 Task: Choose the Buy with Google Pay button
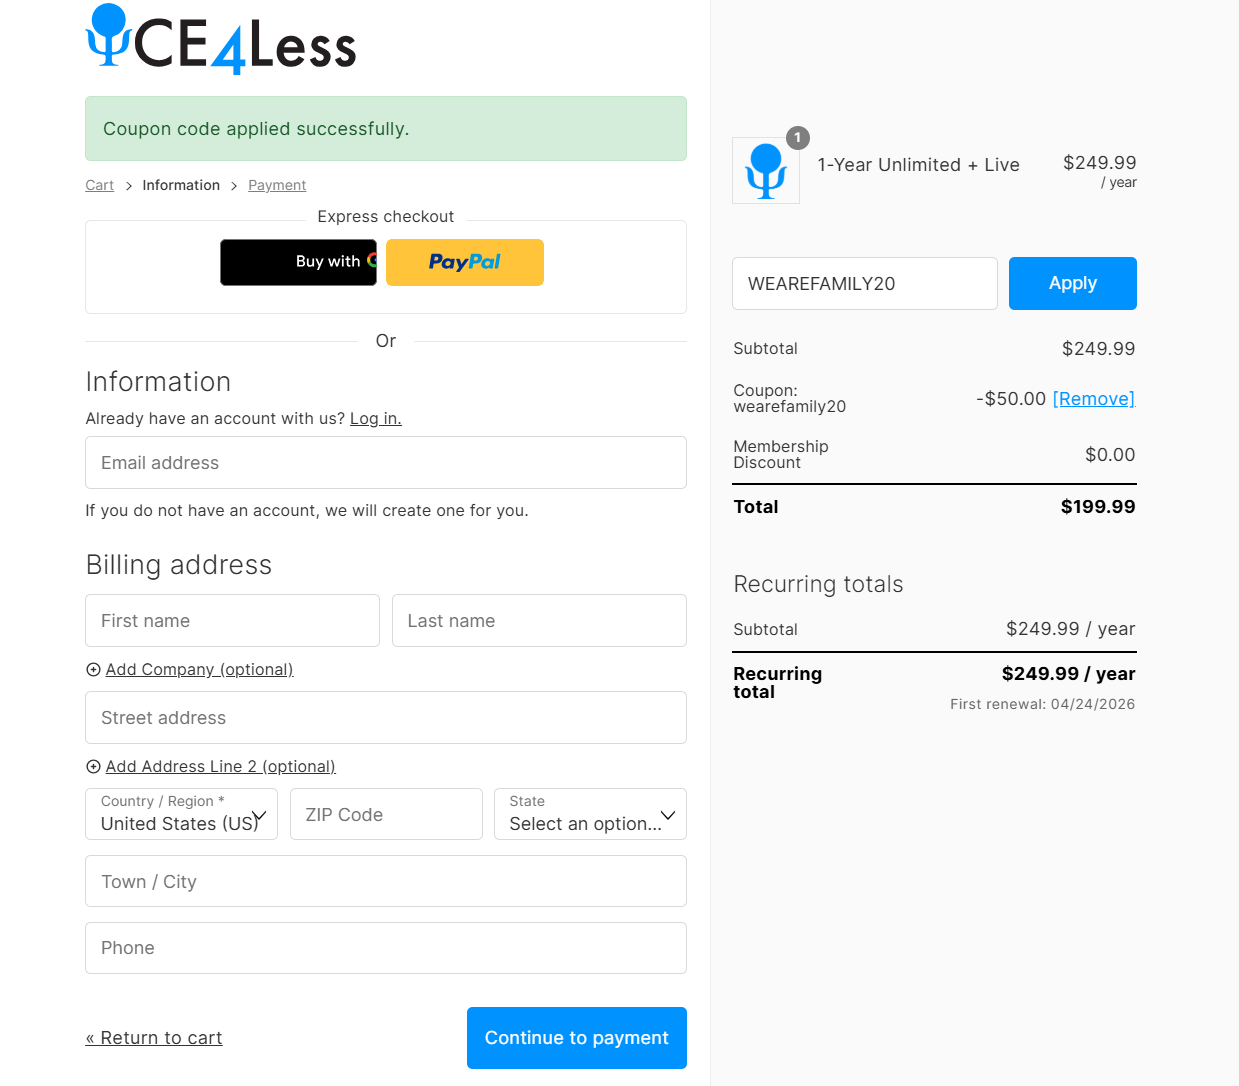(298, 262)
